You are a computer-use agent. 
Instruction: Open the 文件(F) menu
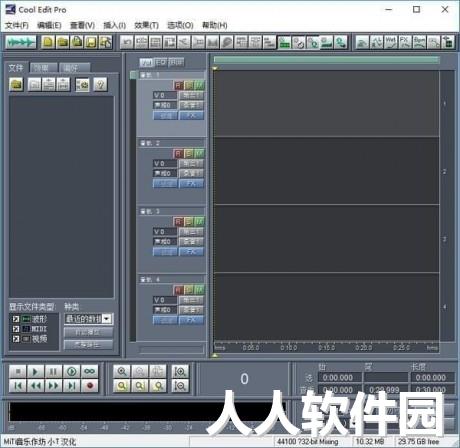pos(17,25)
